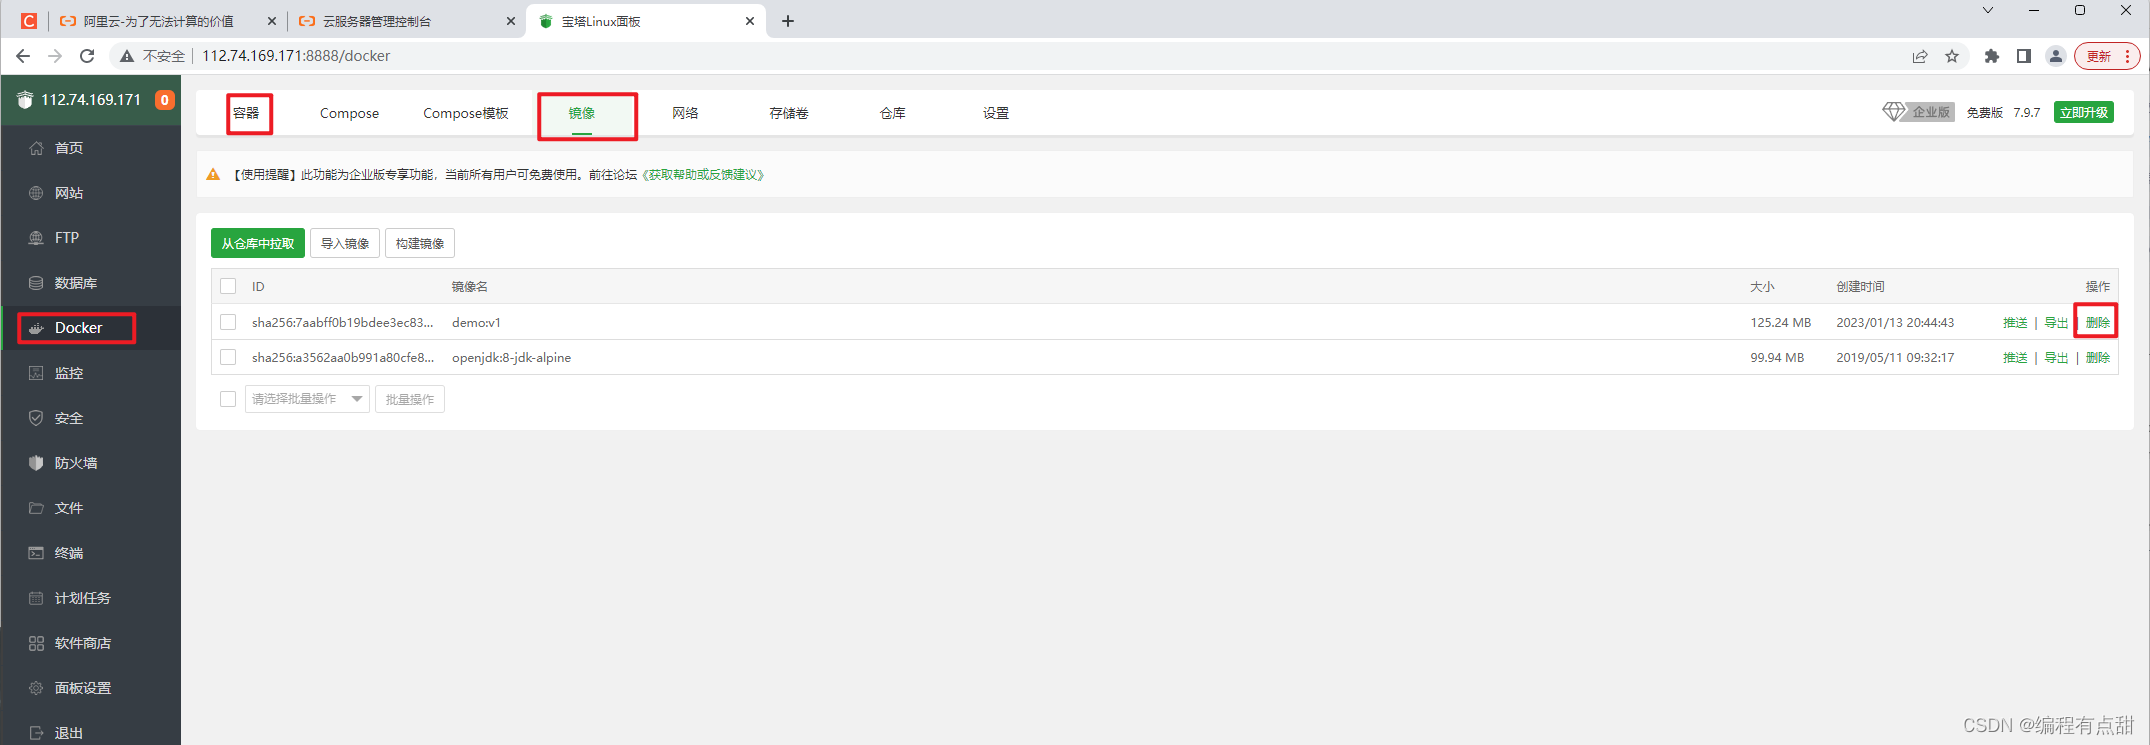
Task: Click the browser address bar URL
Action: 296,56
